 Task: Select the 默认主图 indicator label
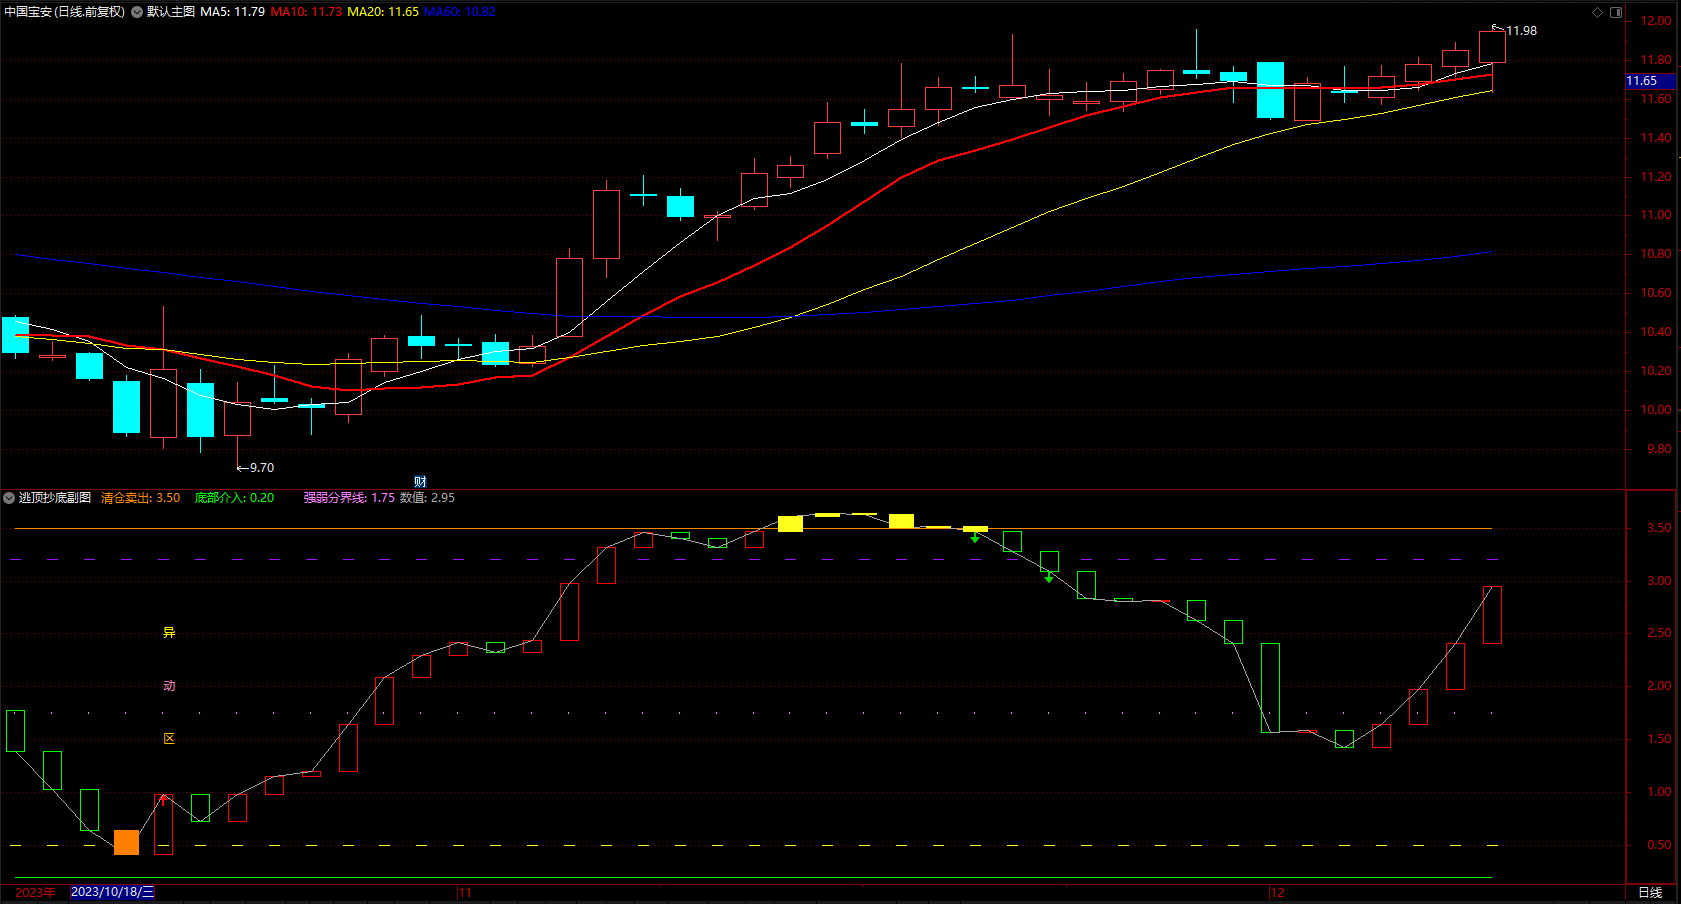[171, 12]
